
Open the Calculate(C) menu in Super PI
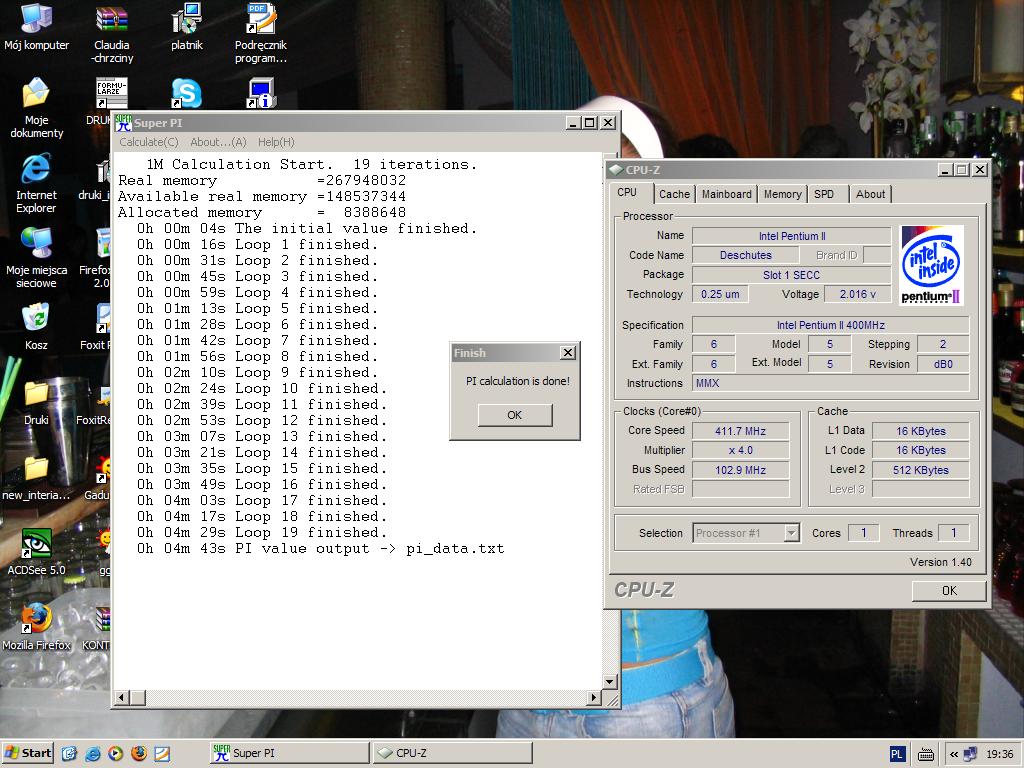149,142
